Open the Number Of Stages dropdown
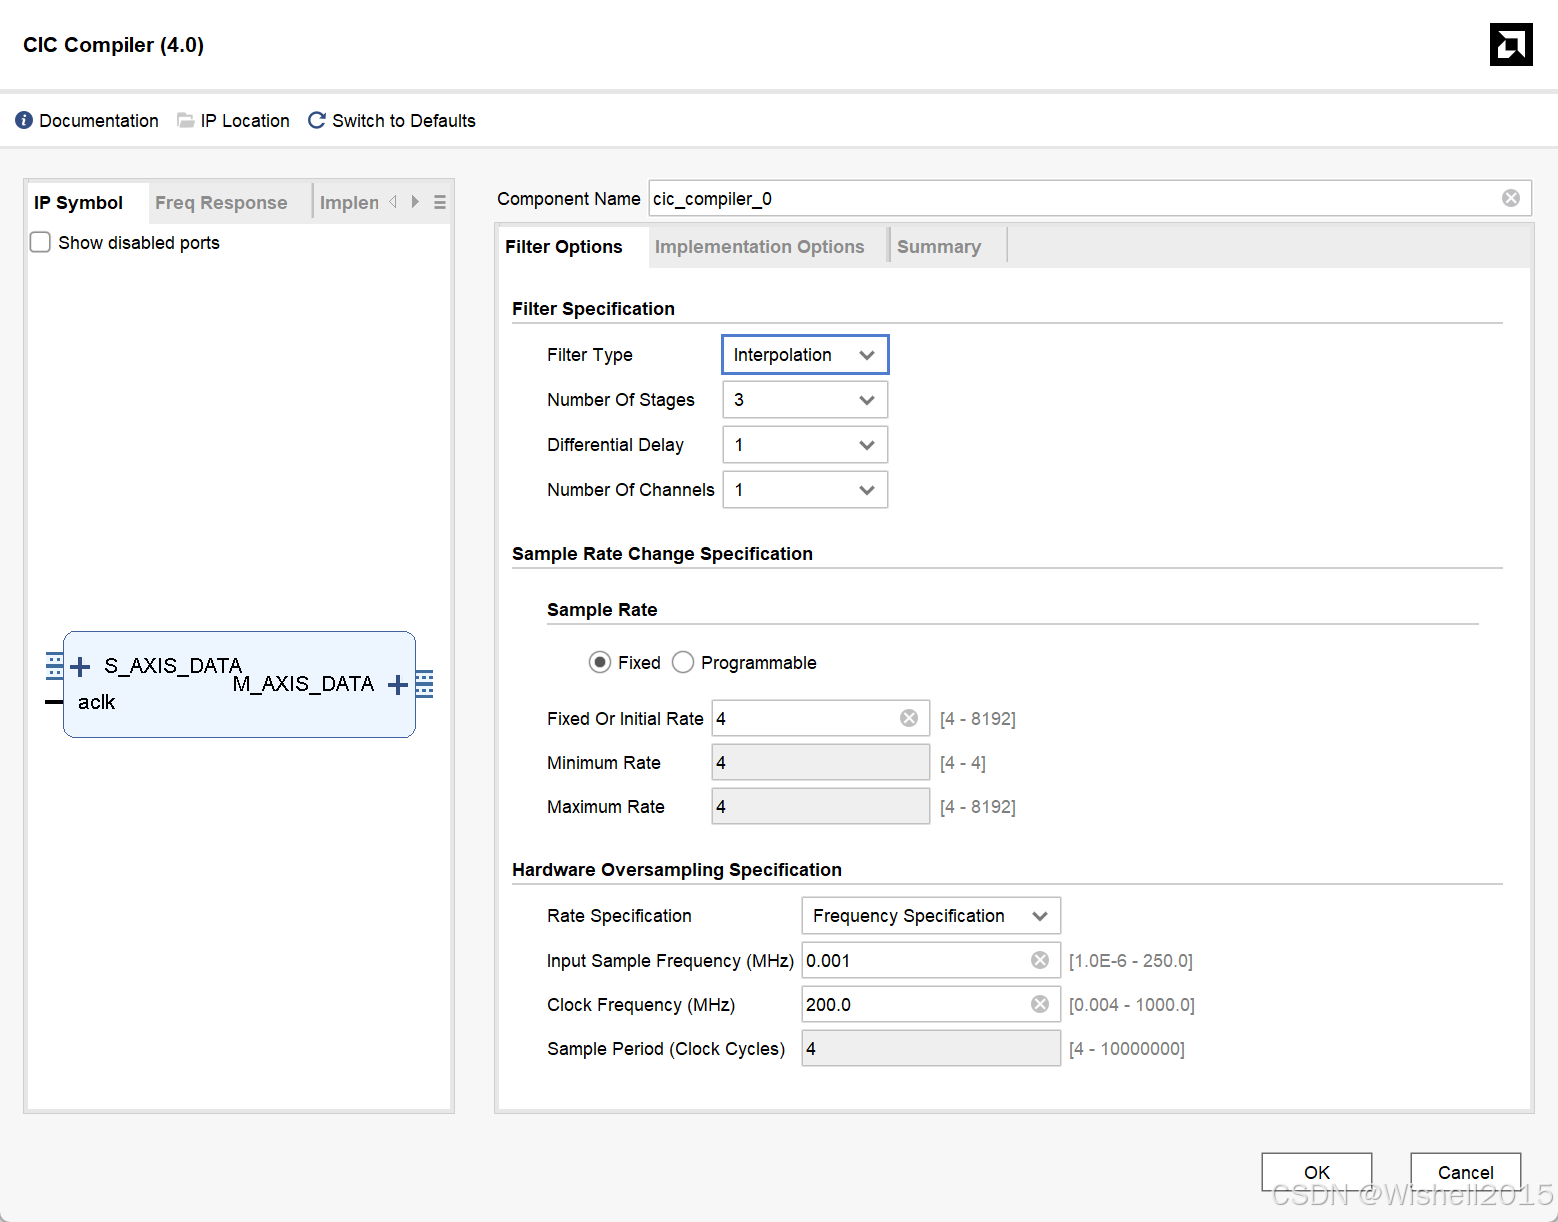Image resolution: width=1558 pixels, height=1222 pixels. click(x=805, y=400)
